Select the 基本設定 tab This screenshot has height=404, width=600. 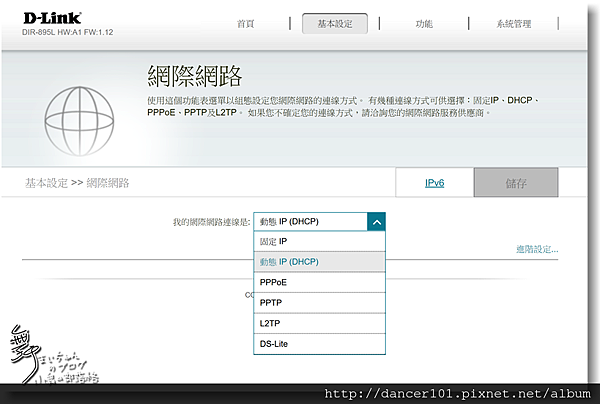click(x=335, y=24)
